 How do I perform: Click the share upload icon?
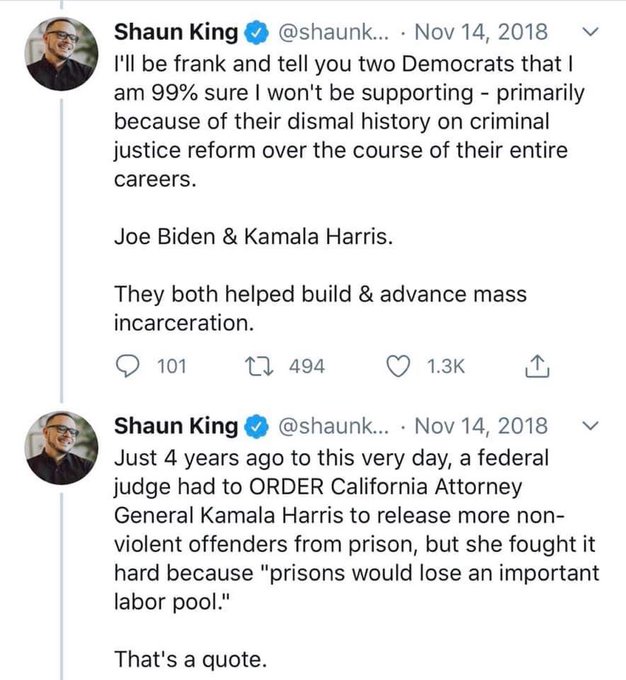537,366
